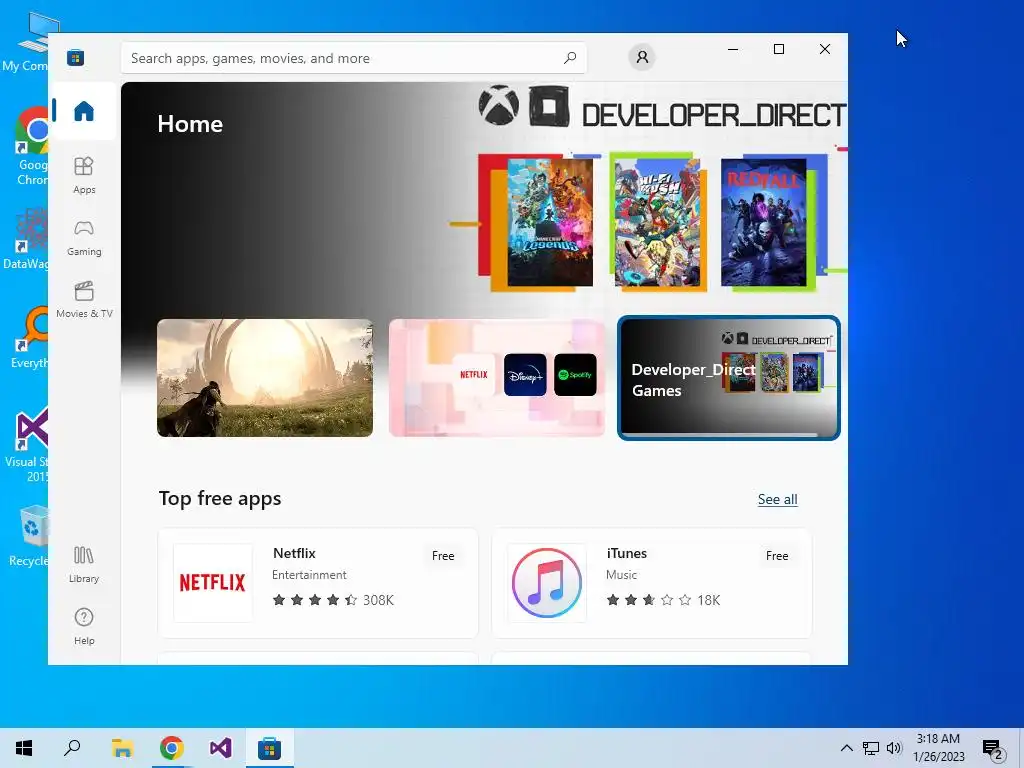
Task: Click the Microsoft Store logo in title bar
Action: coord(75,57)
